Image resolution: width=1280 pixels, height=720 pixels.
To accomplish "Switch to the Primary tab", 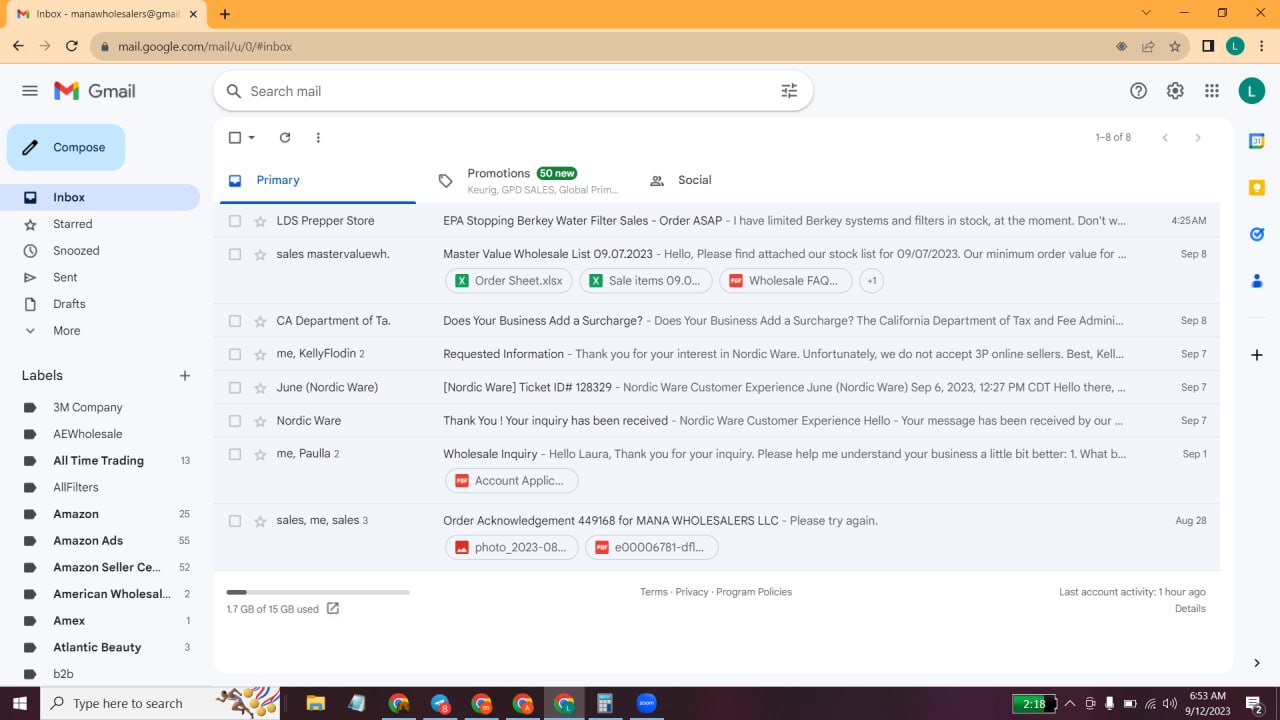I will point(318,180).
